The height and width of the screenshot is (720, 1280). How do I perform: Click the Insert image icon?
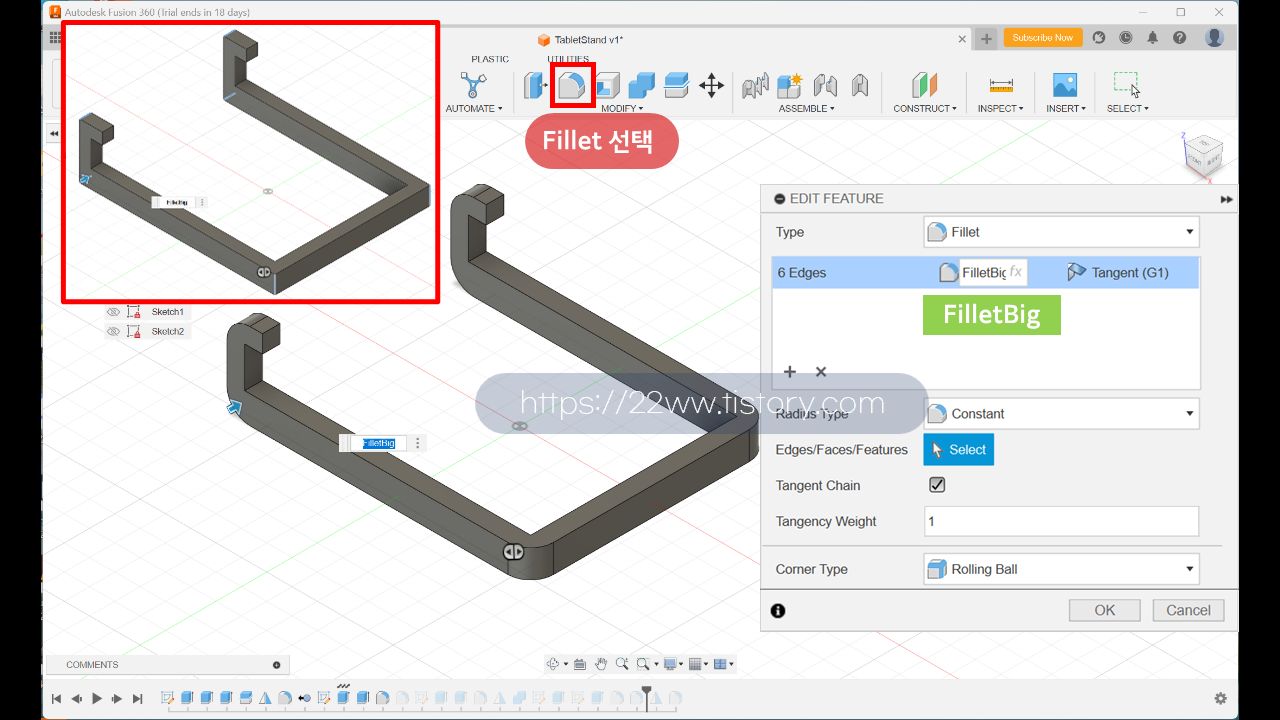click(x=1065, y=86)
